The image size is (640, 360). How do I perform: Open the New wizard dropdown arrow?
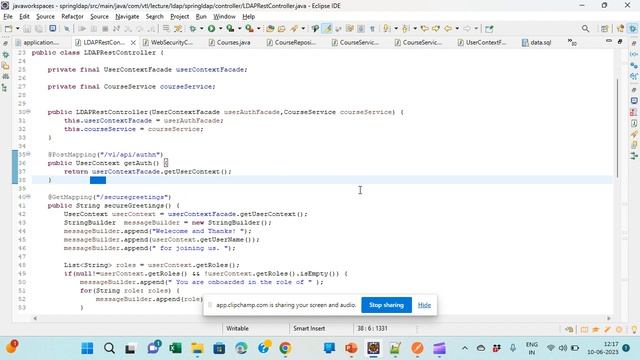pyautogui.click(x=17, y=29)
